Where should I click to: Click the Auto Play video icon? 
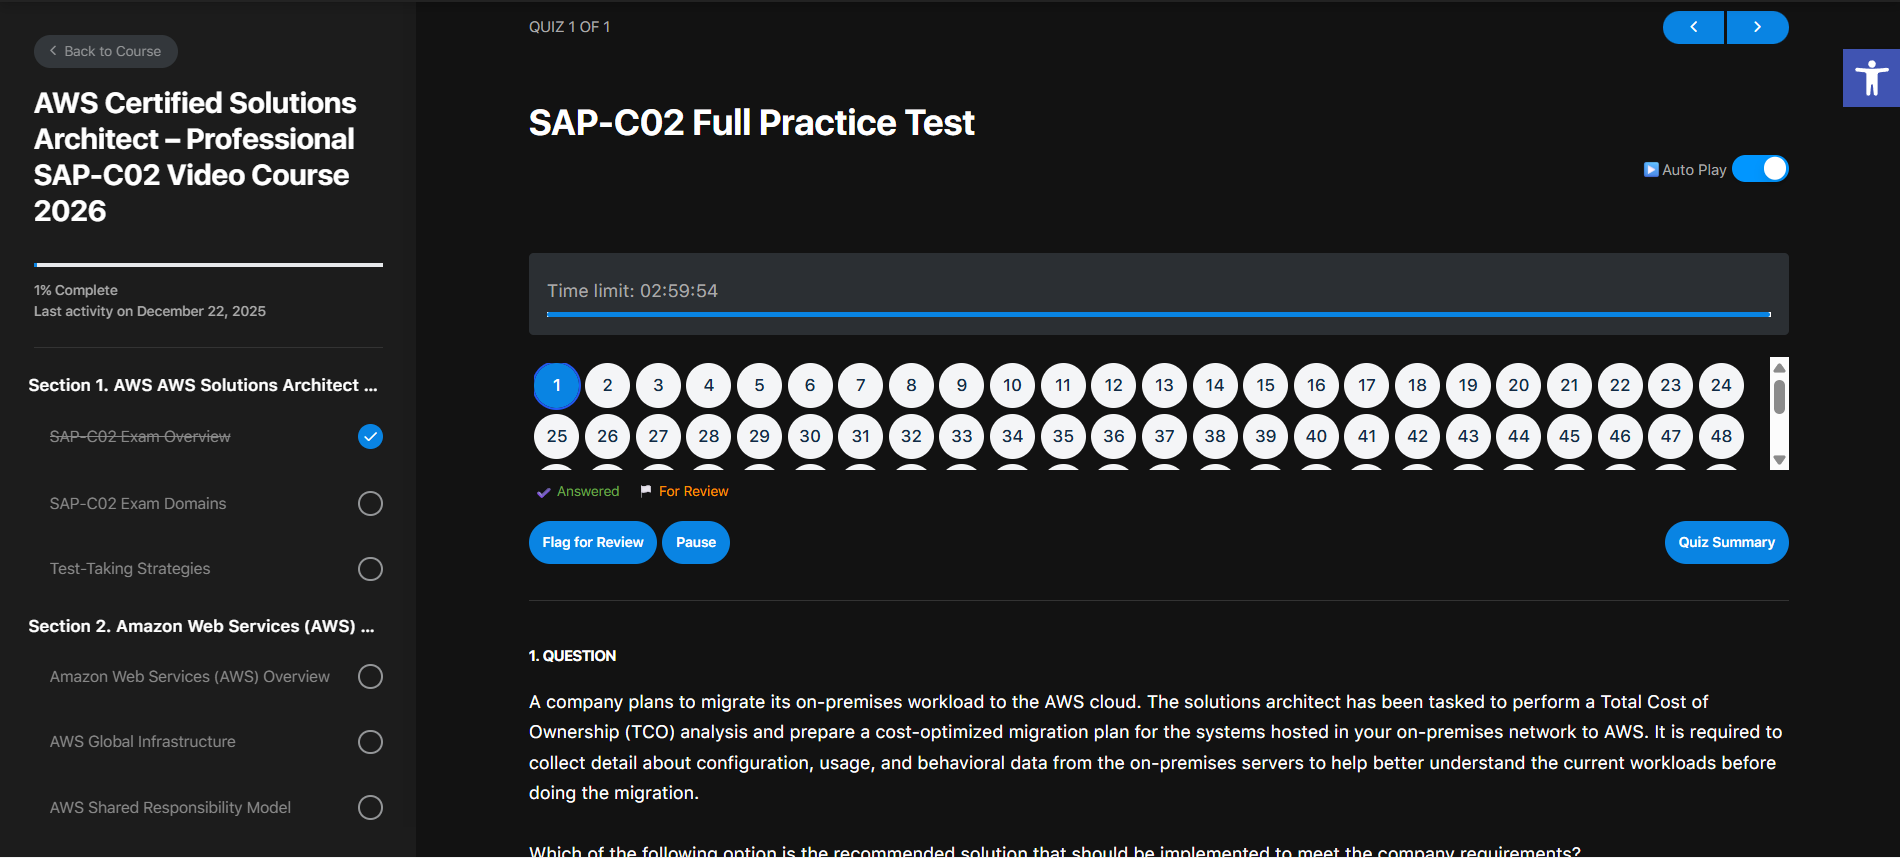1651,170
